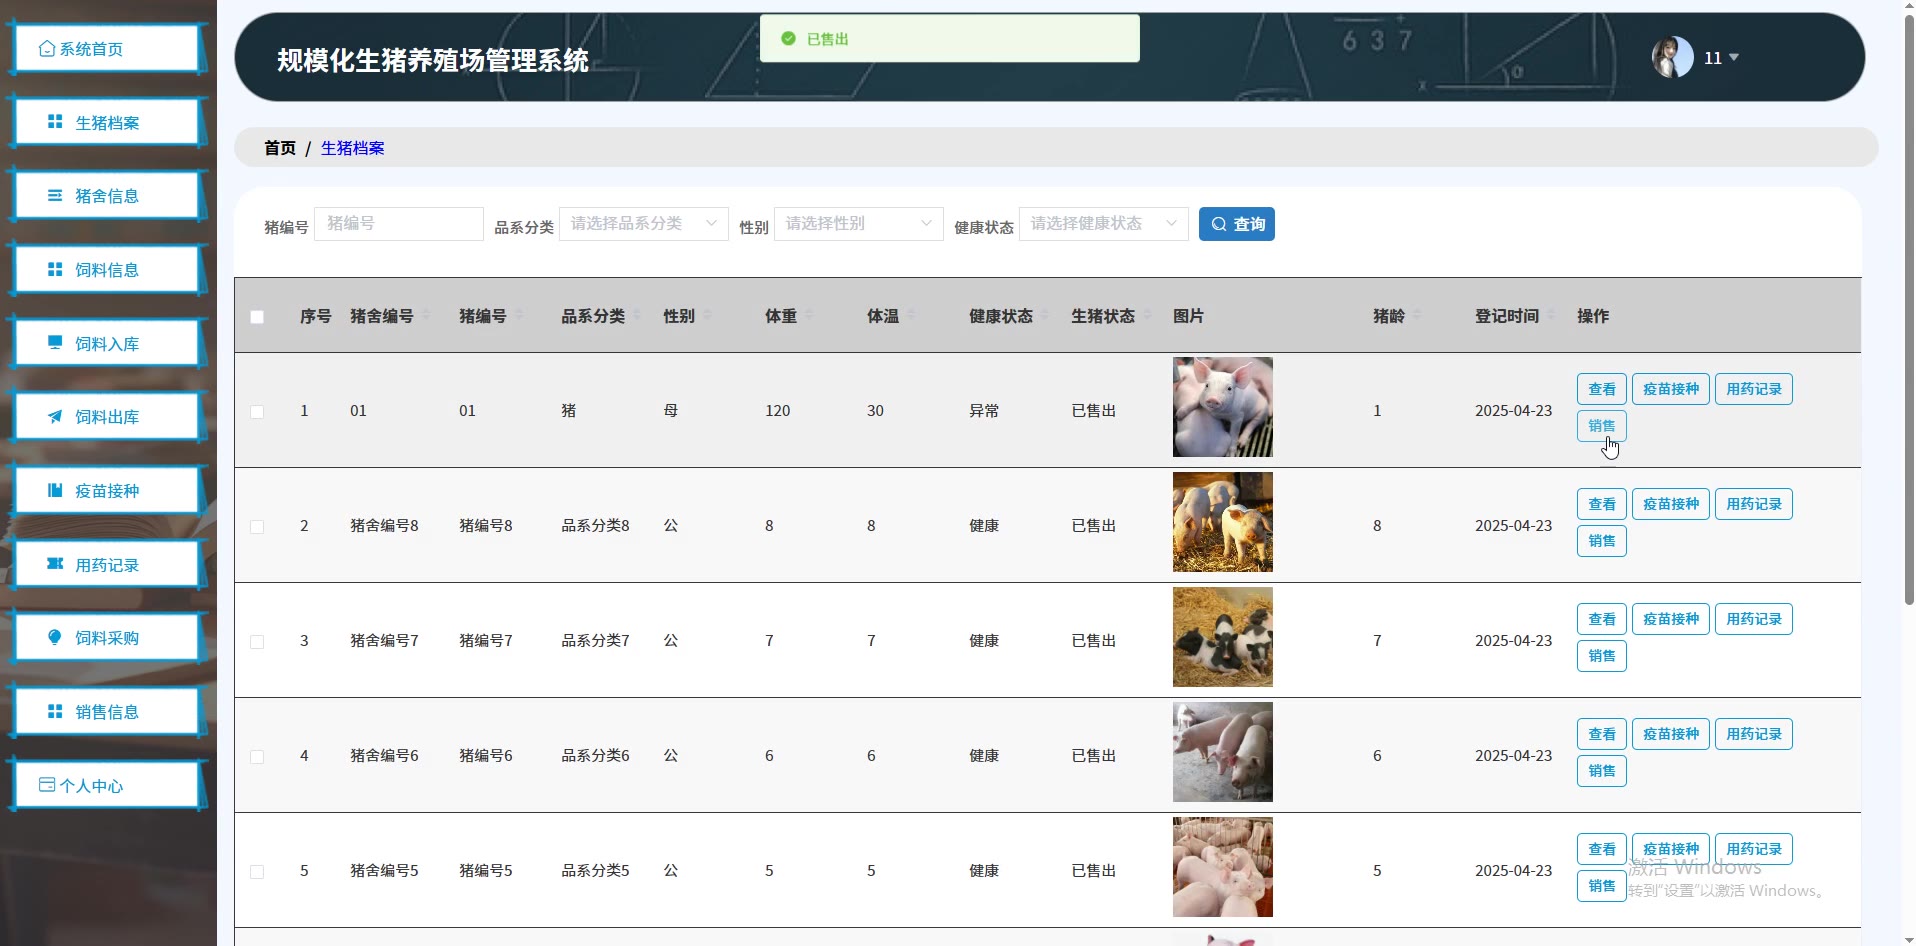The width and height of the screenshot is (1916, 946).
Task: Sort table by 品系分类 column arrows
Action: [636, 316]
